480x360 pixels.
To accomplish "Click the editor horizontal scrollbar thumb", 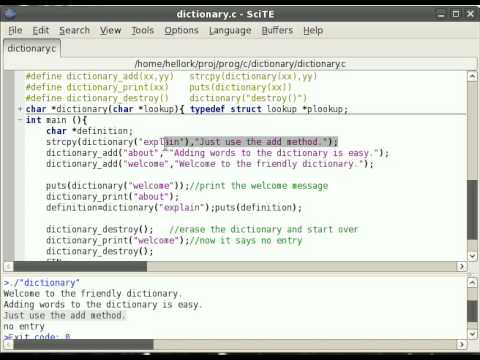I will click(x=80, y=266).
